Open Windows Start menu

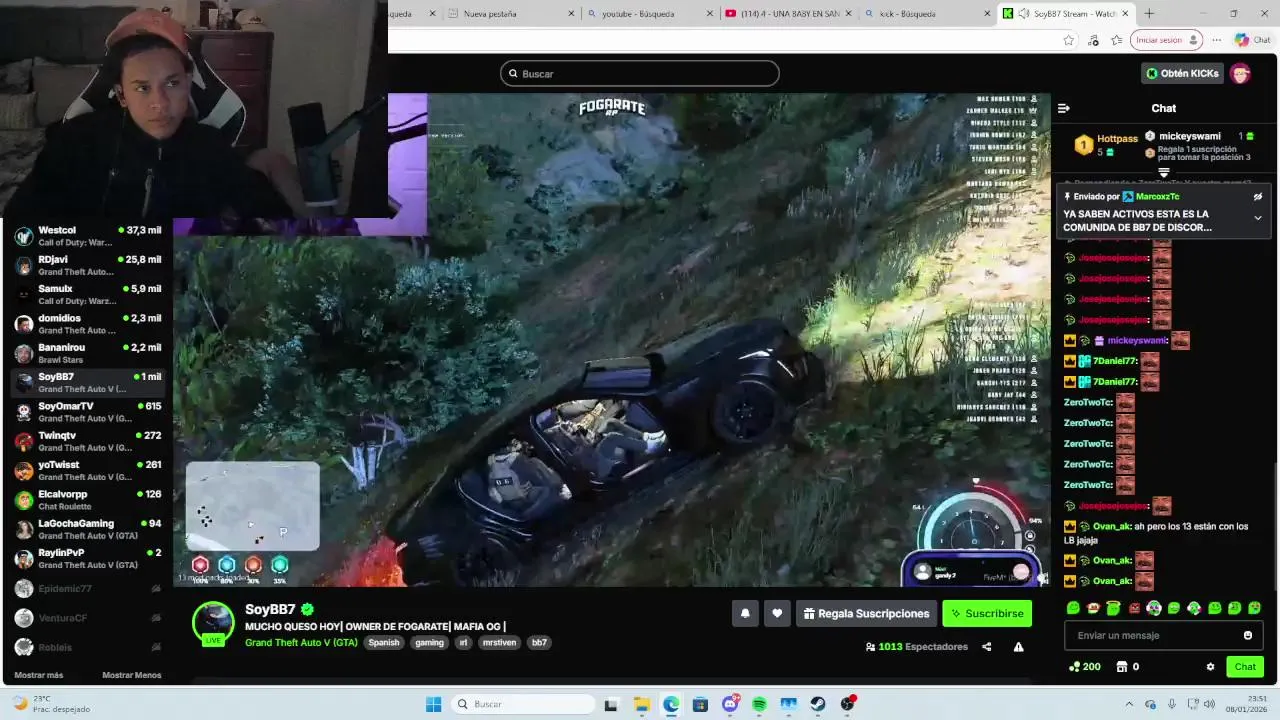point(433,704)
